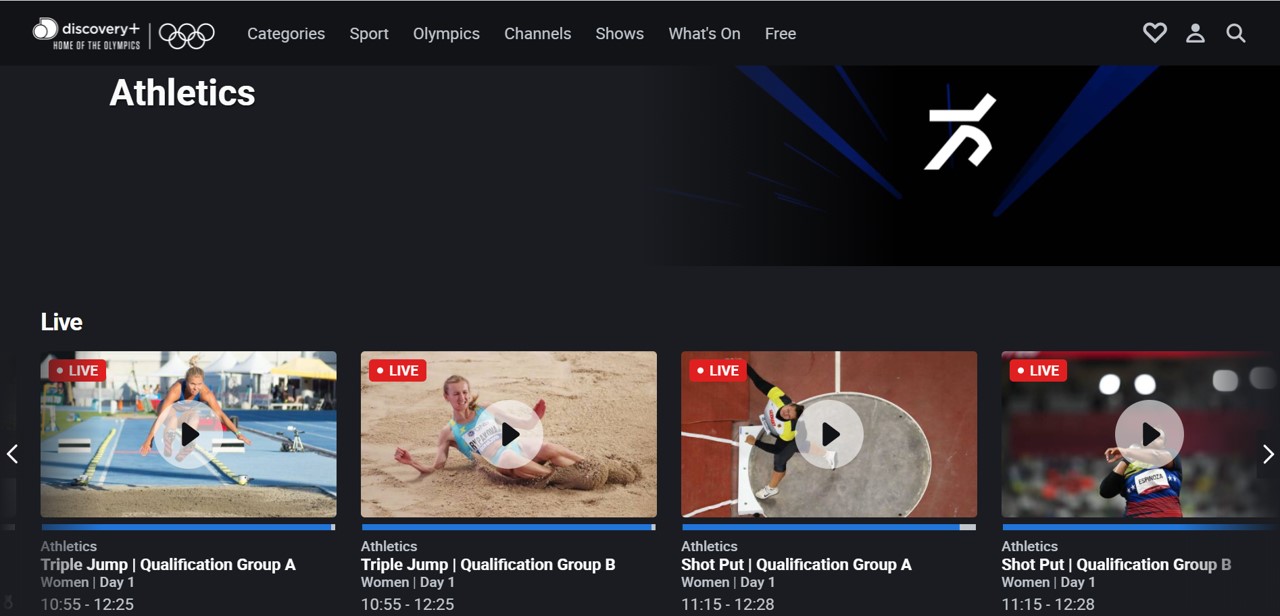Go to the Olympics section

pos(446,33)
